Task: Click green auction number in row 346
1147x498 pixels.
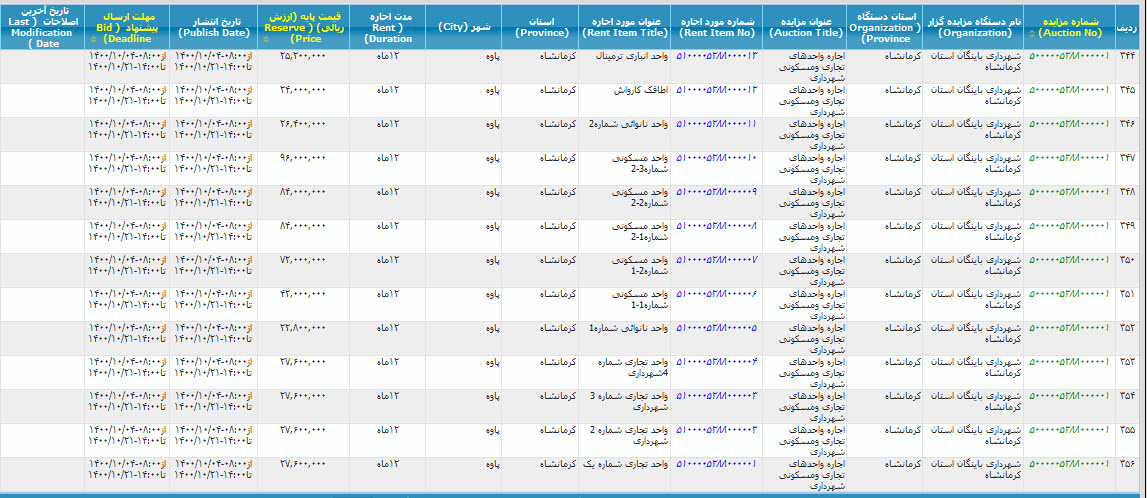Action: pyautogui.click(x=1069, y=124)
